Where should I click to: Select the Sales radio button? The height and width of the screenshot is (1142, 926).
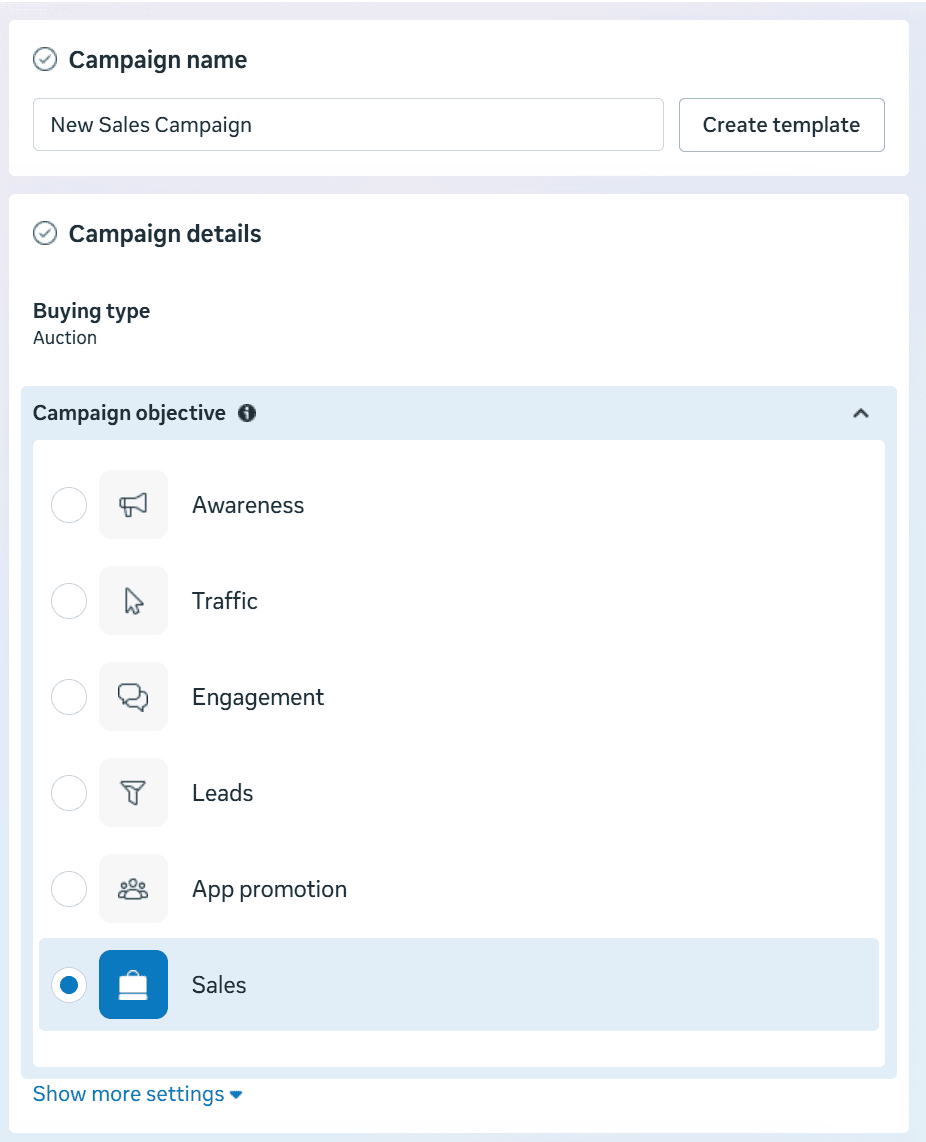(x=69, y=985)
